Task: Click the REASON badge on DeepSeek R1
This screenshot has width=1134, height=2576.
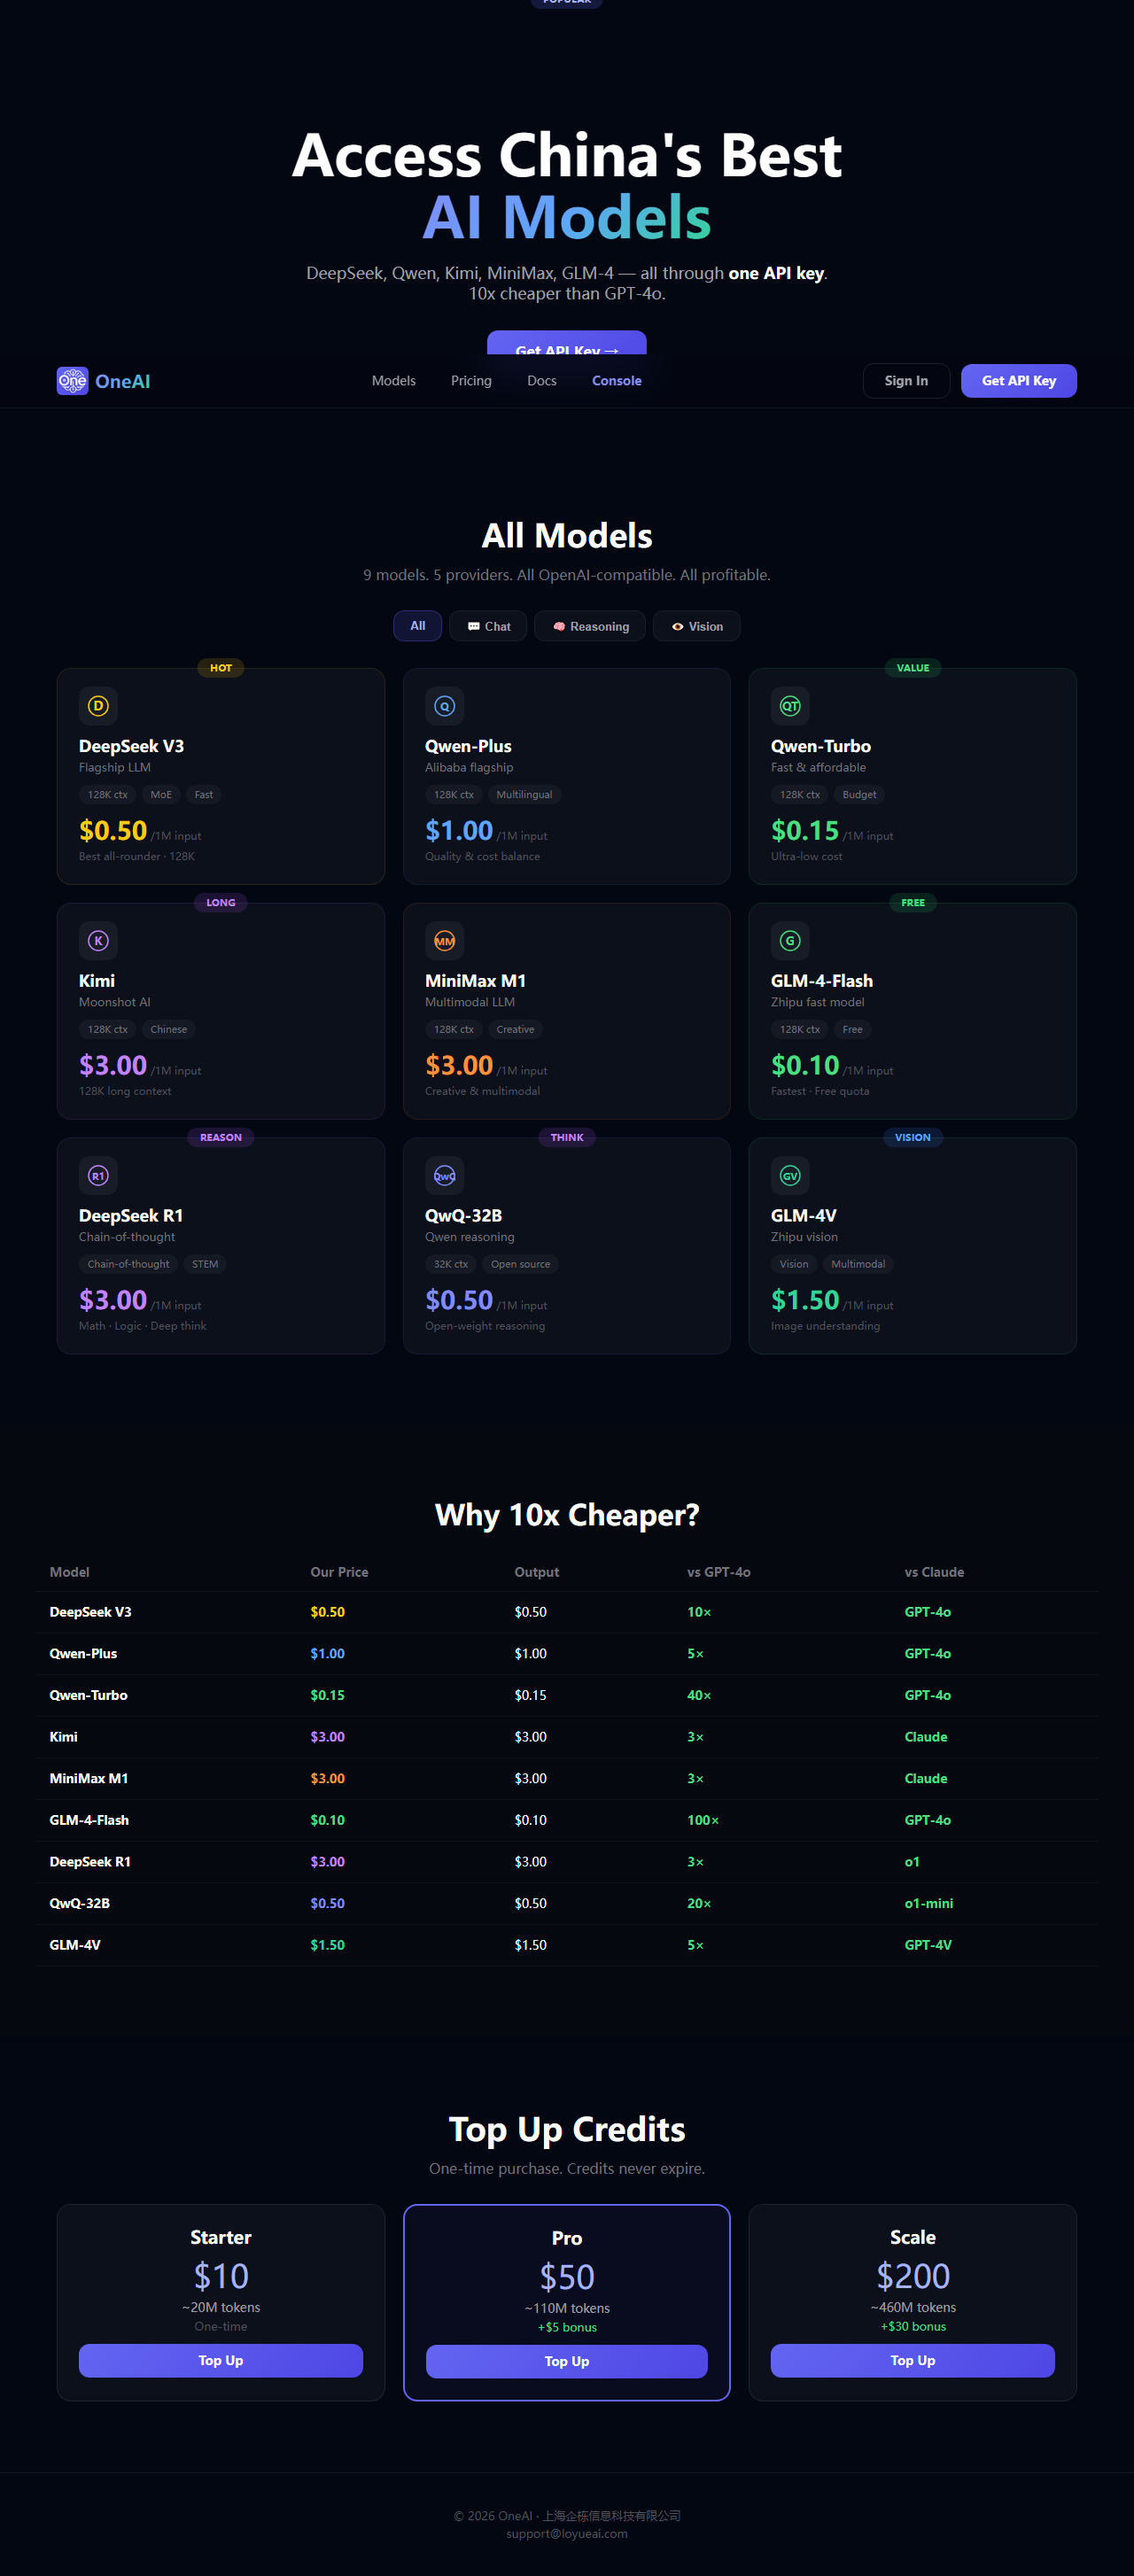Action: click(221, 1138)
